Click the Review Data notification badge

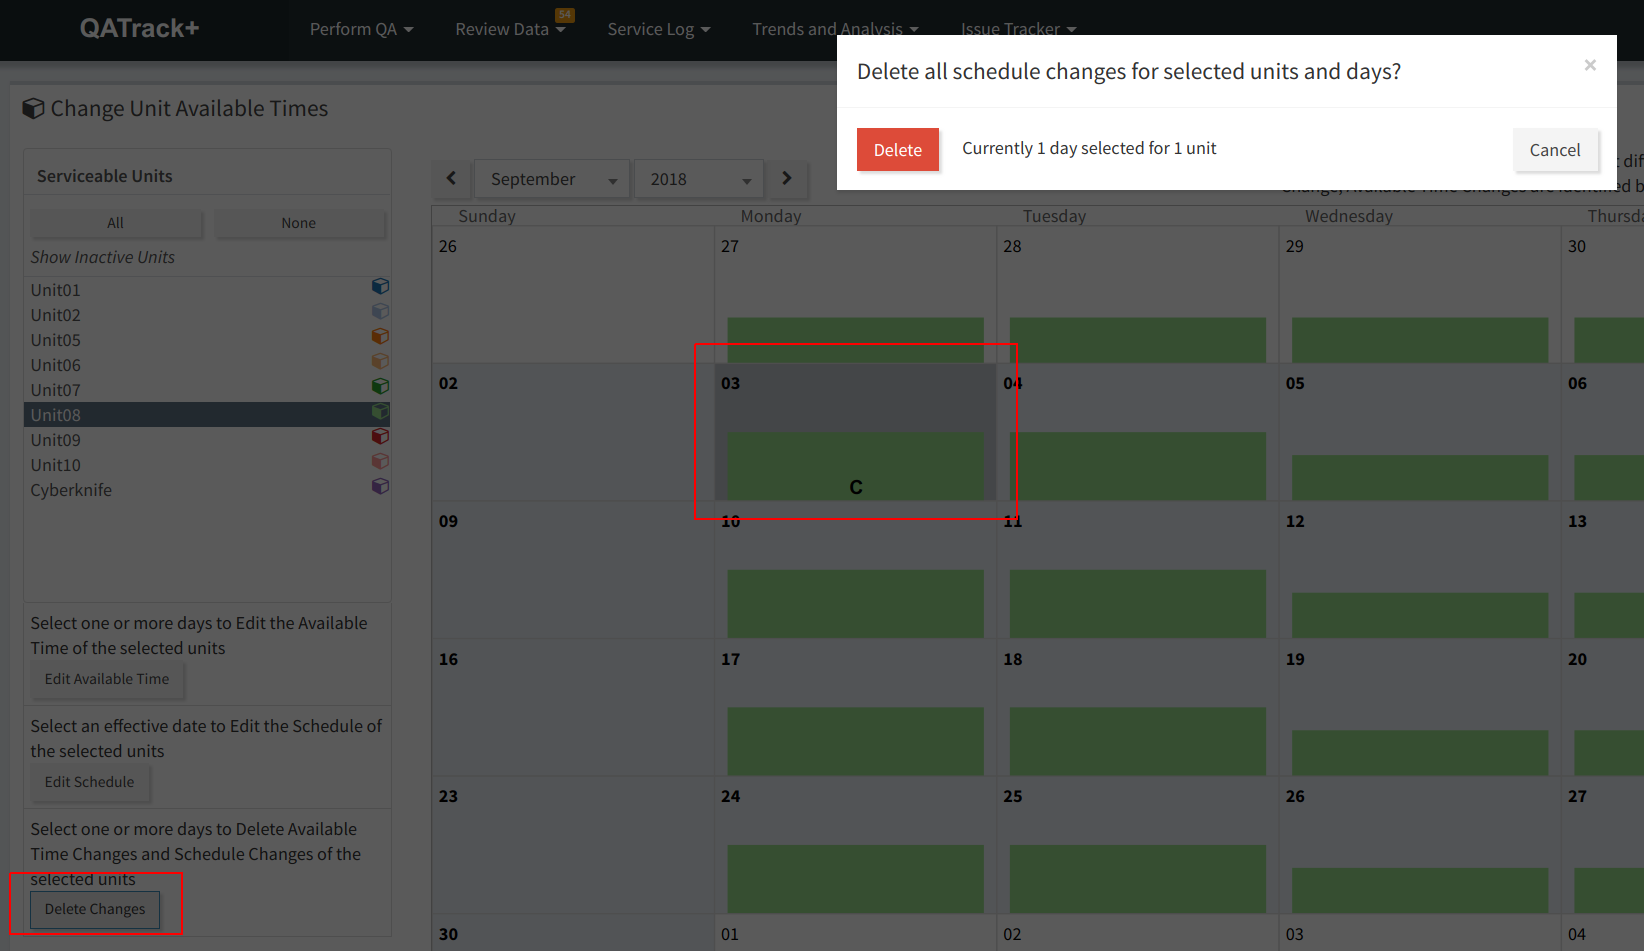[x=565, y=15]
